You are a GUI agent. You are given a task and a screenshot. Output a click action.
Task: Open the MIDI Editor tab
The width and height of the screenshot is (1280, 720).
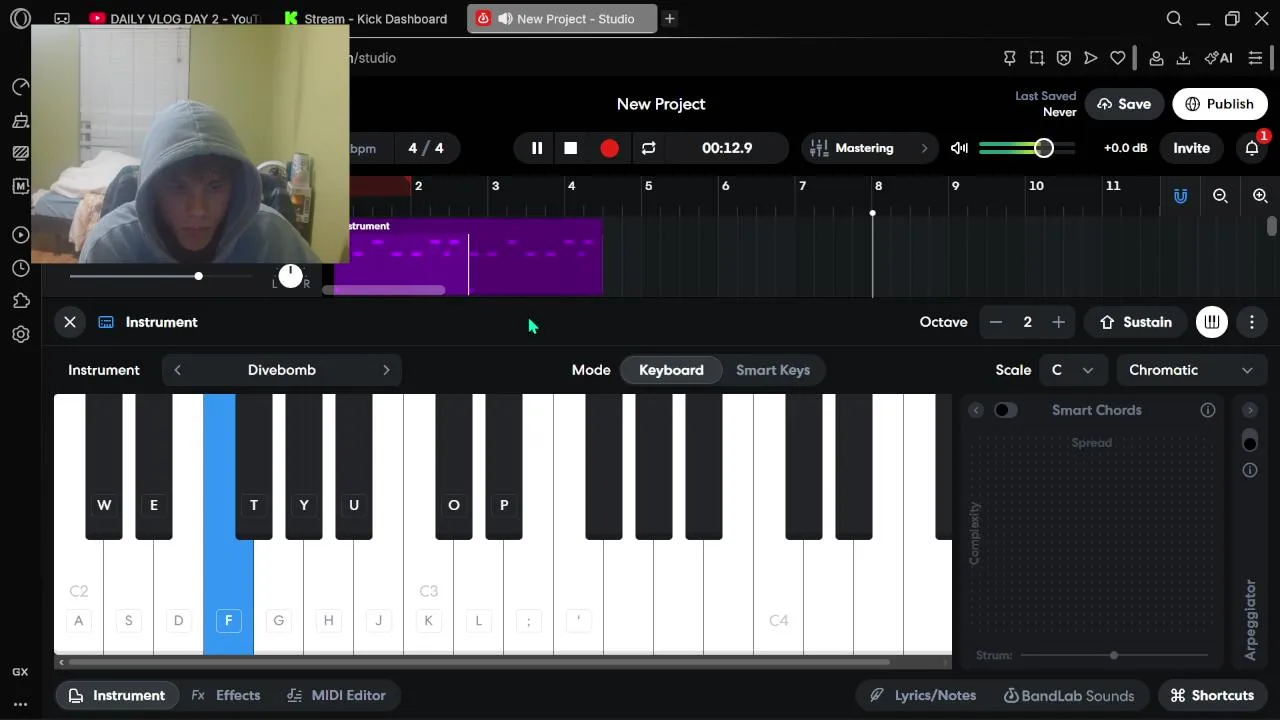tap(336, 695)
